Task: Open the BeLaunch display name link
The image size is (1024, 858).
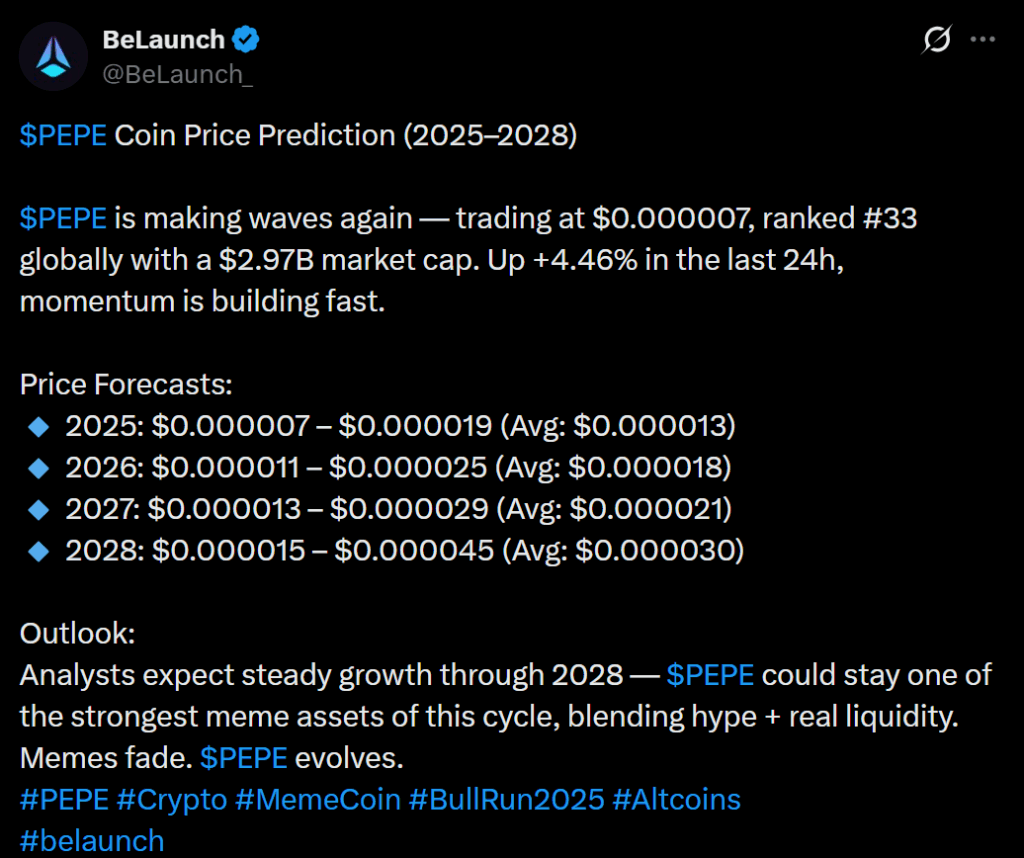Action: (164, 40)
